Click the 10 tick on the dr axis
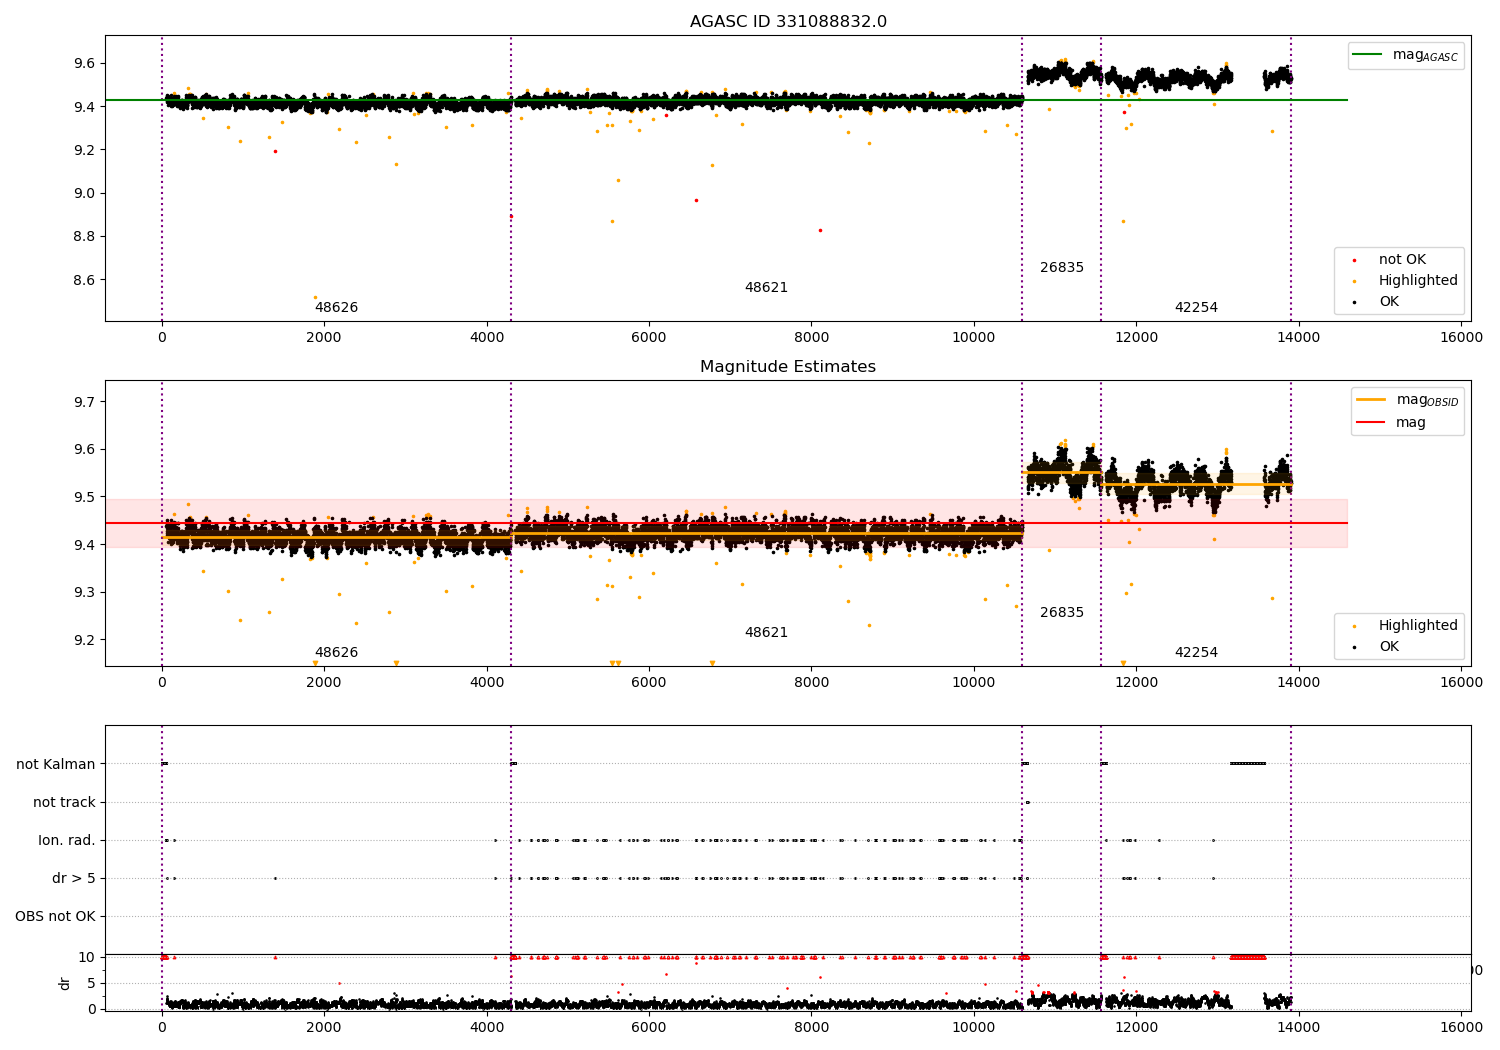The image size is (1500, 1050). 87,957
